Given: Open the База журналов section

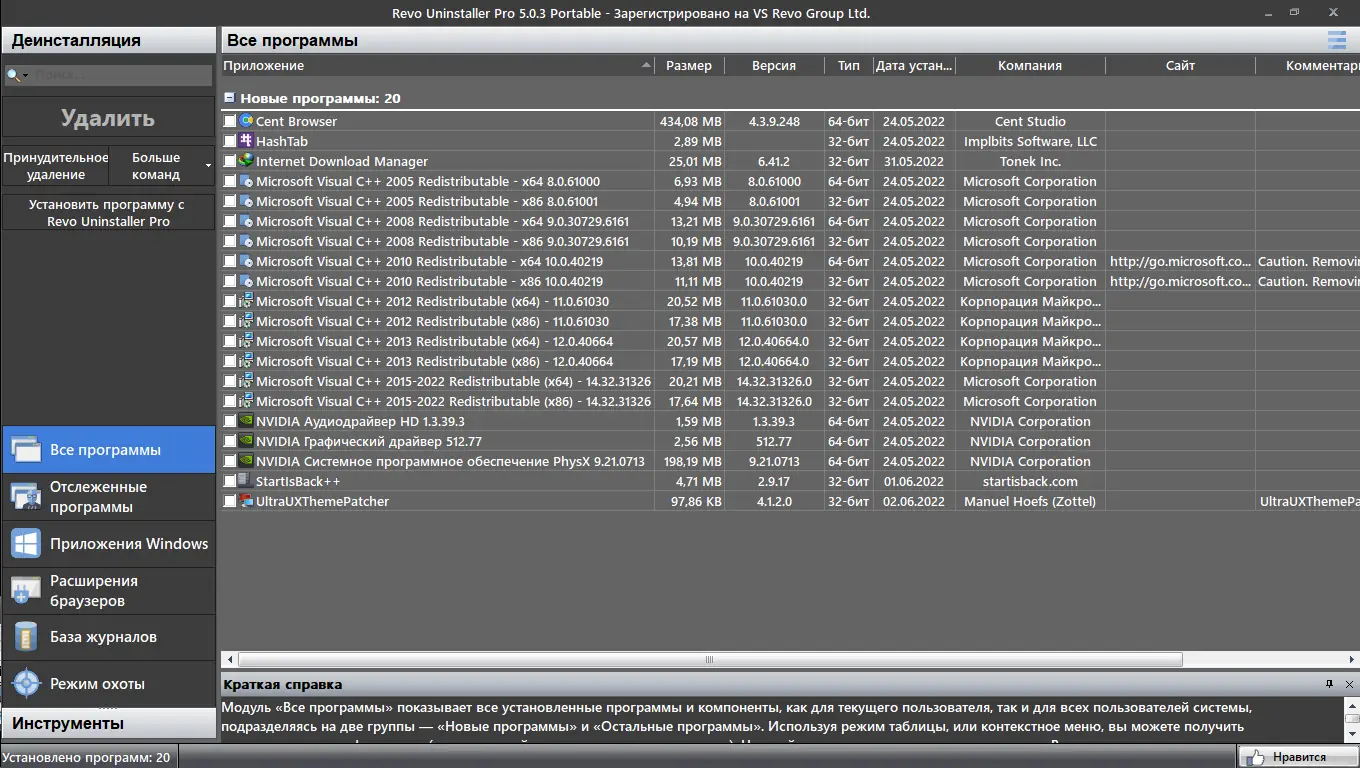Looking at the screenshot, I should coord(108,637).
